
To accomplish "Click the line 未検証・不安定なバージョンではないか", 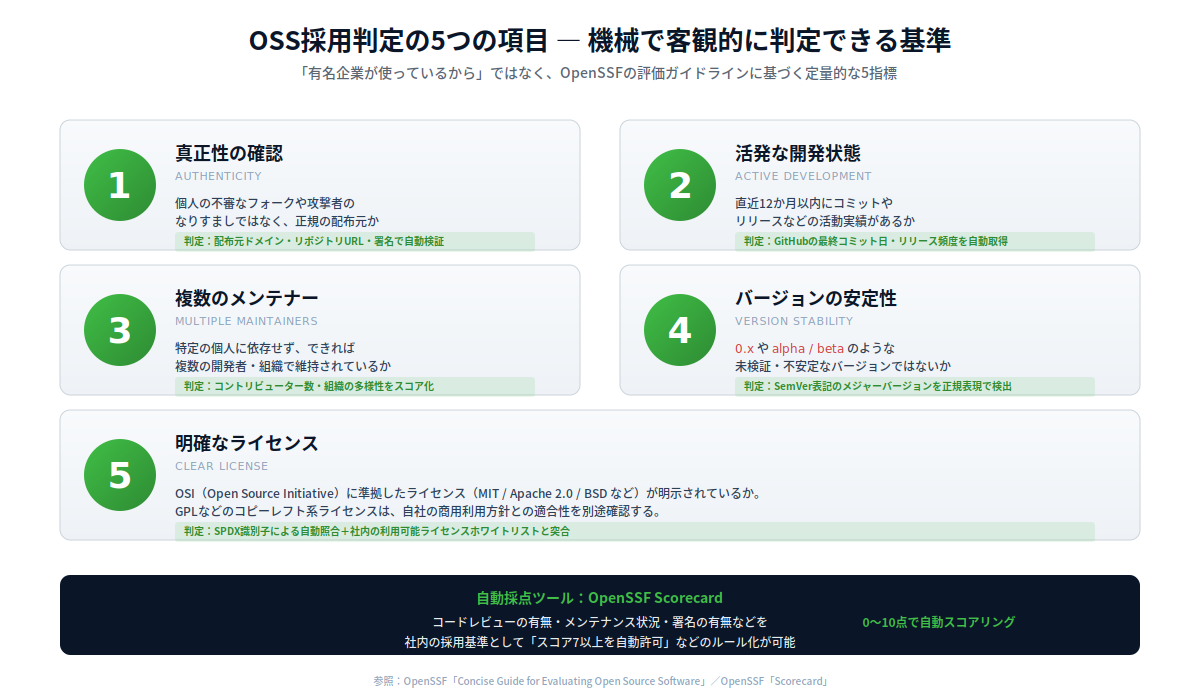I will pos(843,366).
